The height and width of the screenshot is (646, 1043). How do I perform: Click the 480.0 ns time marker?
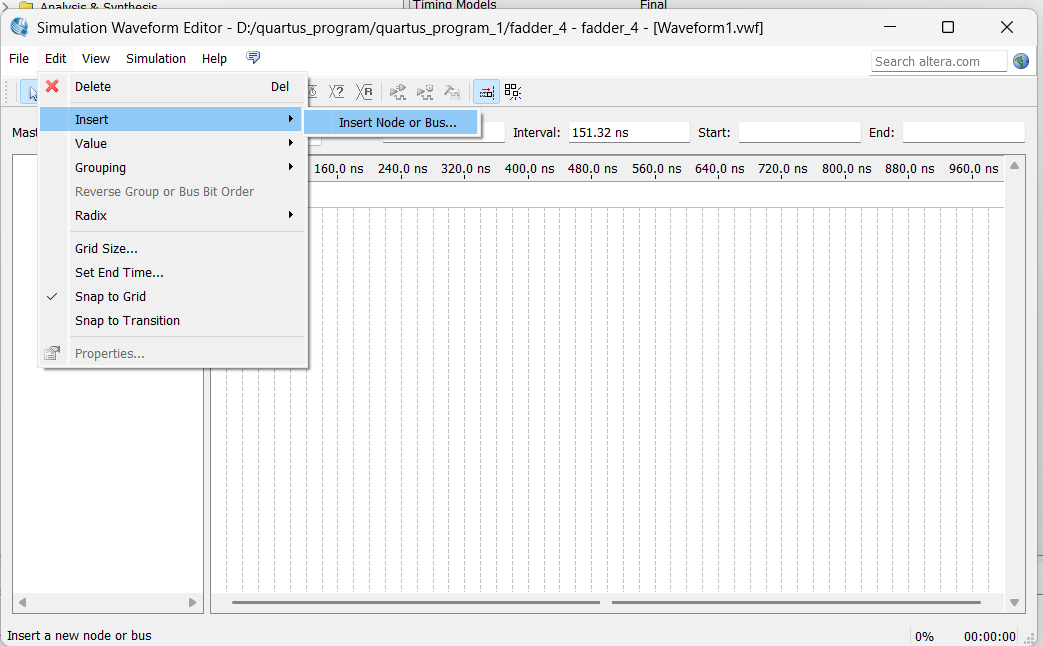(593, 169)
